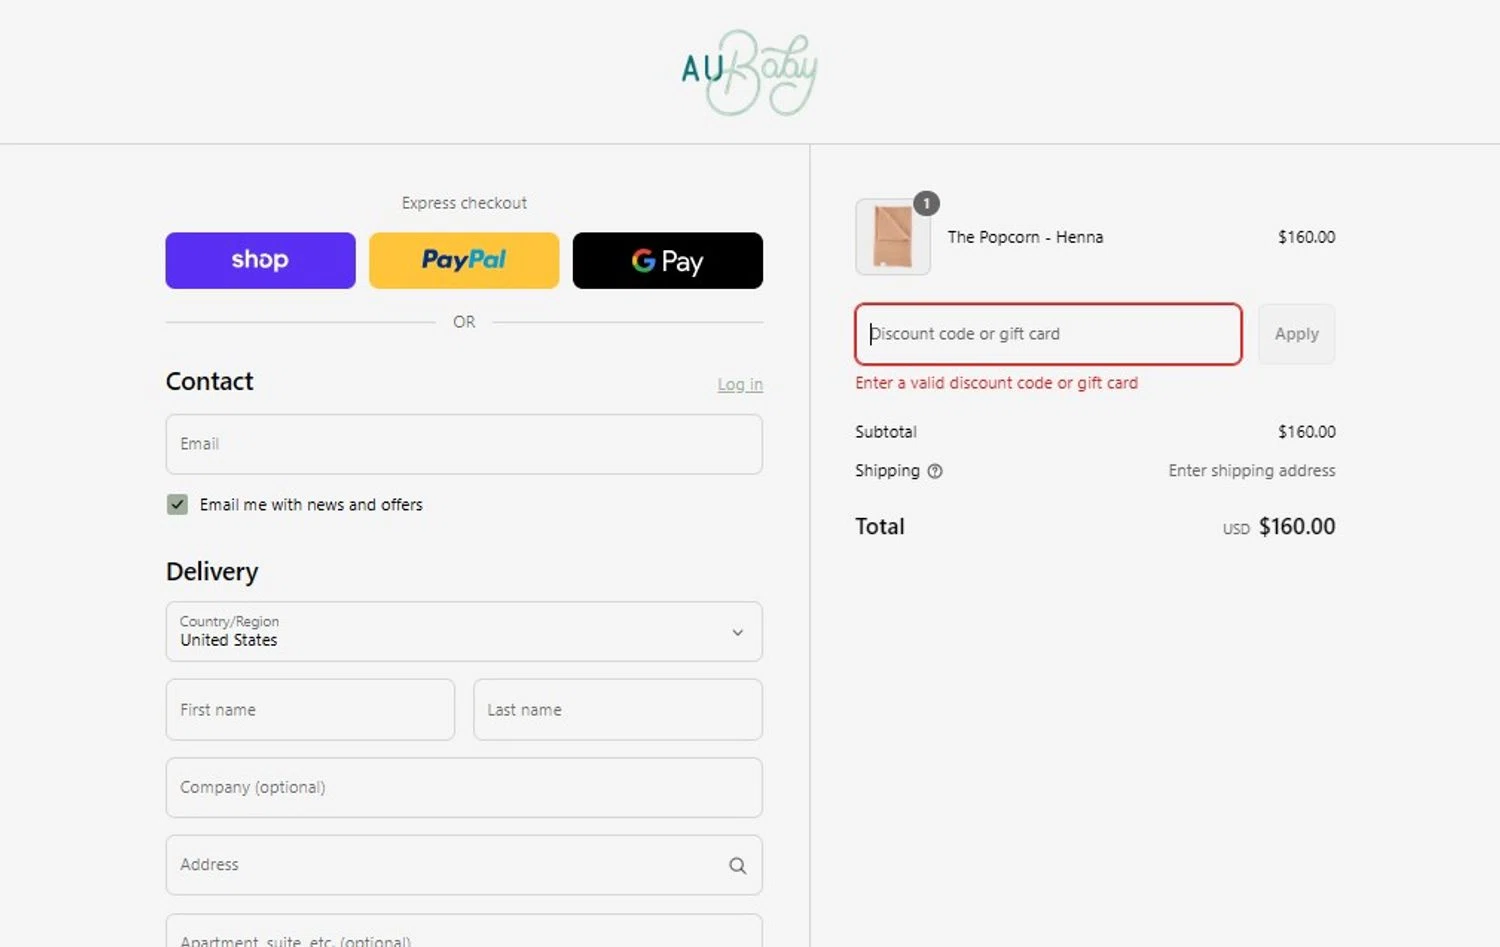Open The Popcorn - Henna product thumbnail
The width and height of the screenshot is (1500, 947).
pyautogui.click(x=893, y=237)
